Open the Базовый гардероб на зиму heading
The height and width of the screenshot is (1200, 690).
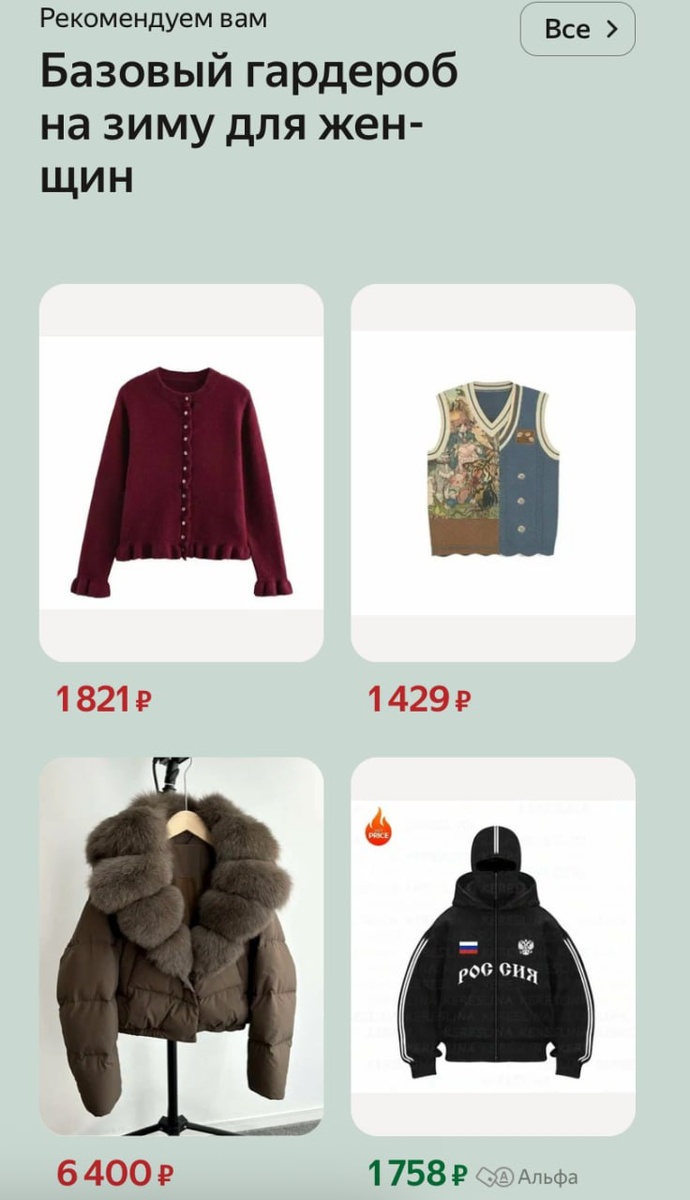(x=249, y=124)
